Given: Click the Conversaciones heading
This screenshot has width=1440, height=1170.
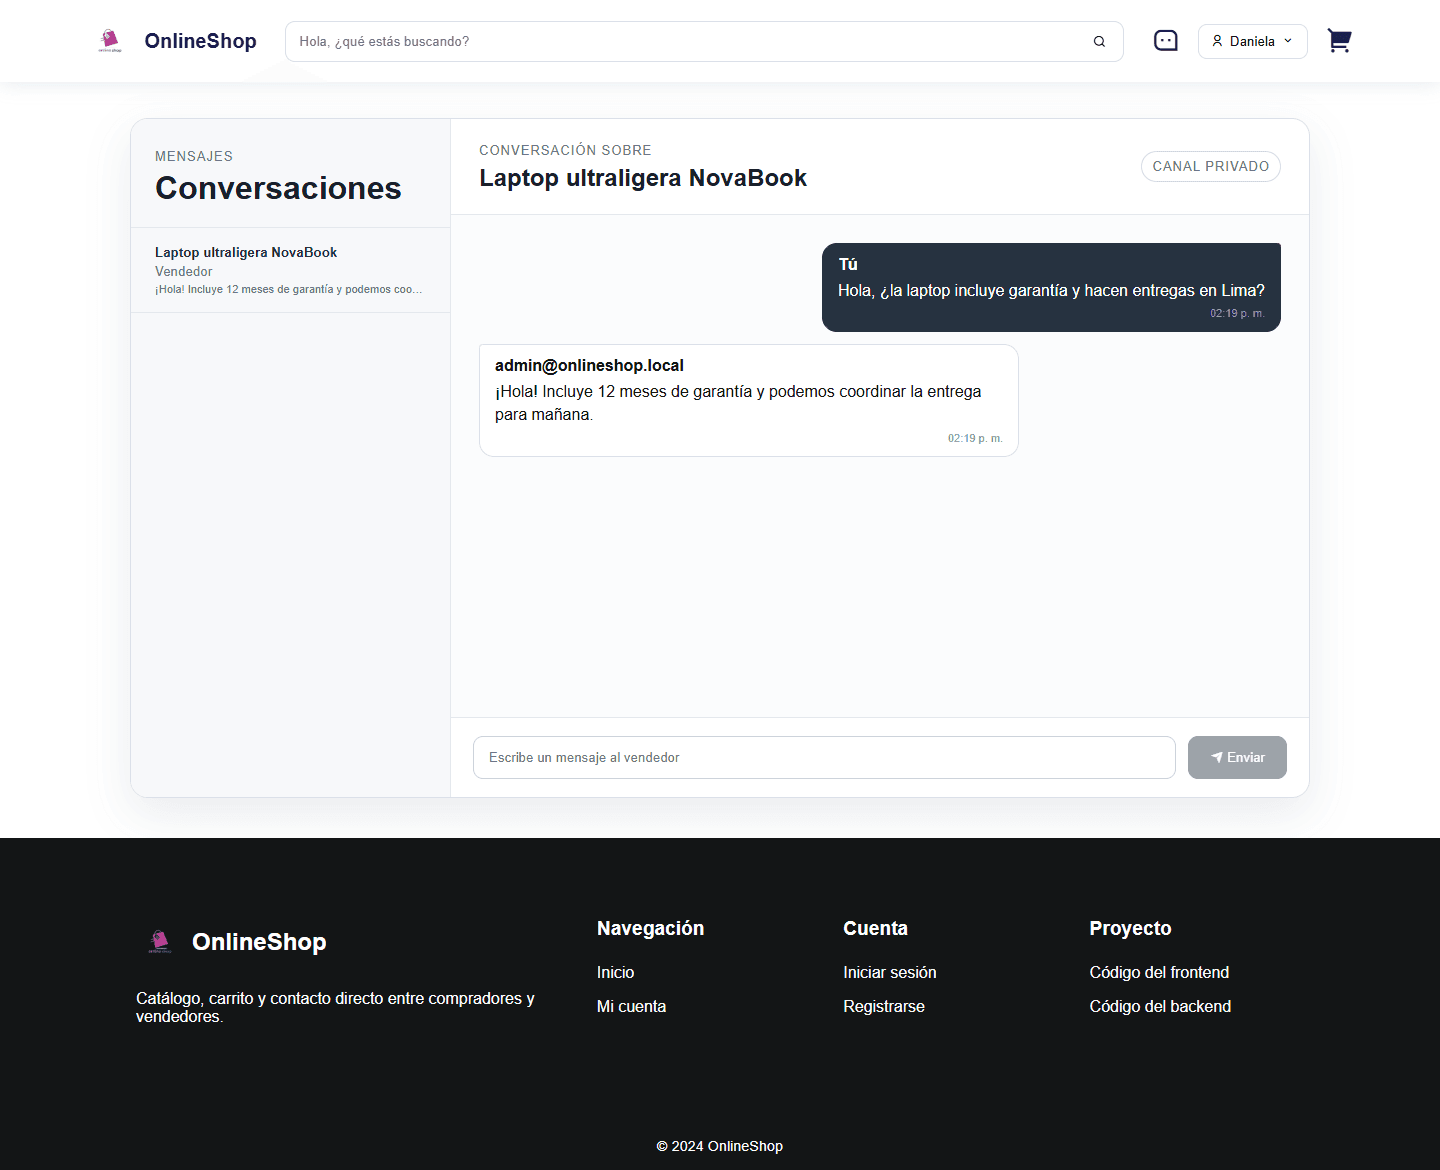Looking at the screenshot, I should coord(278,188).
